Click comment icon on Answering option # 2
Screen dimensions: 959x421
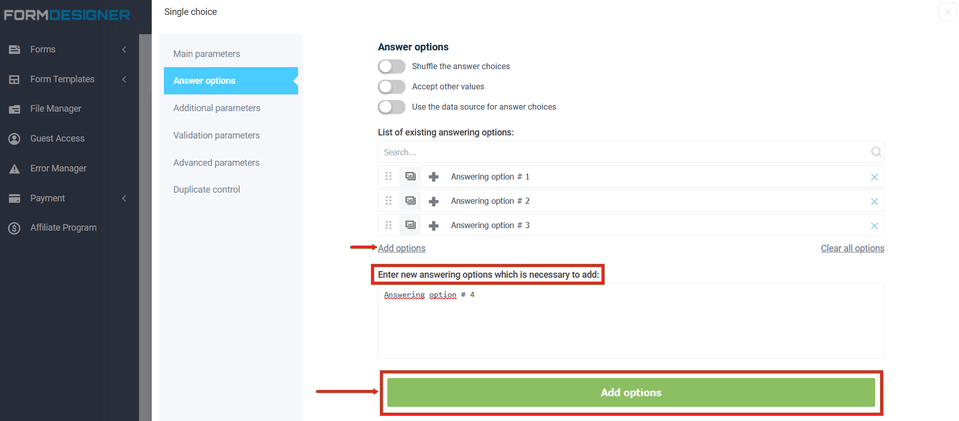411,201
